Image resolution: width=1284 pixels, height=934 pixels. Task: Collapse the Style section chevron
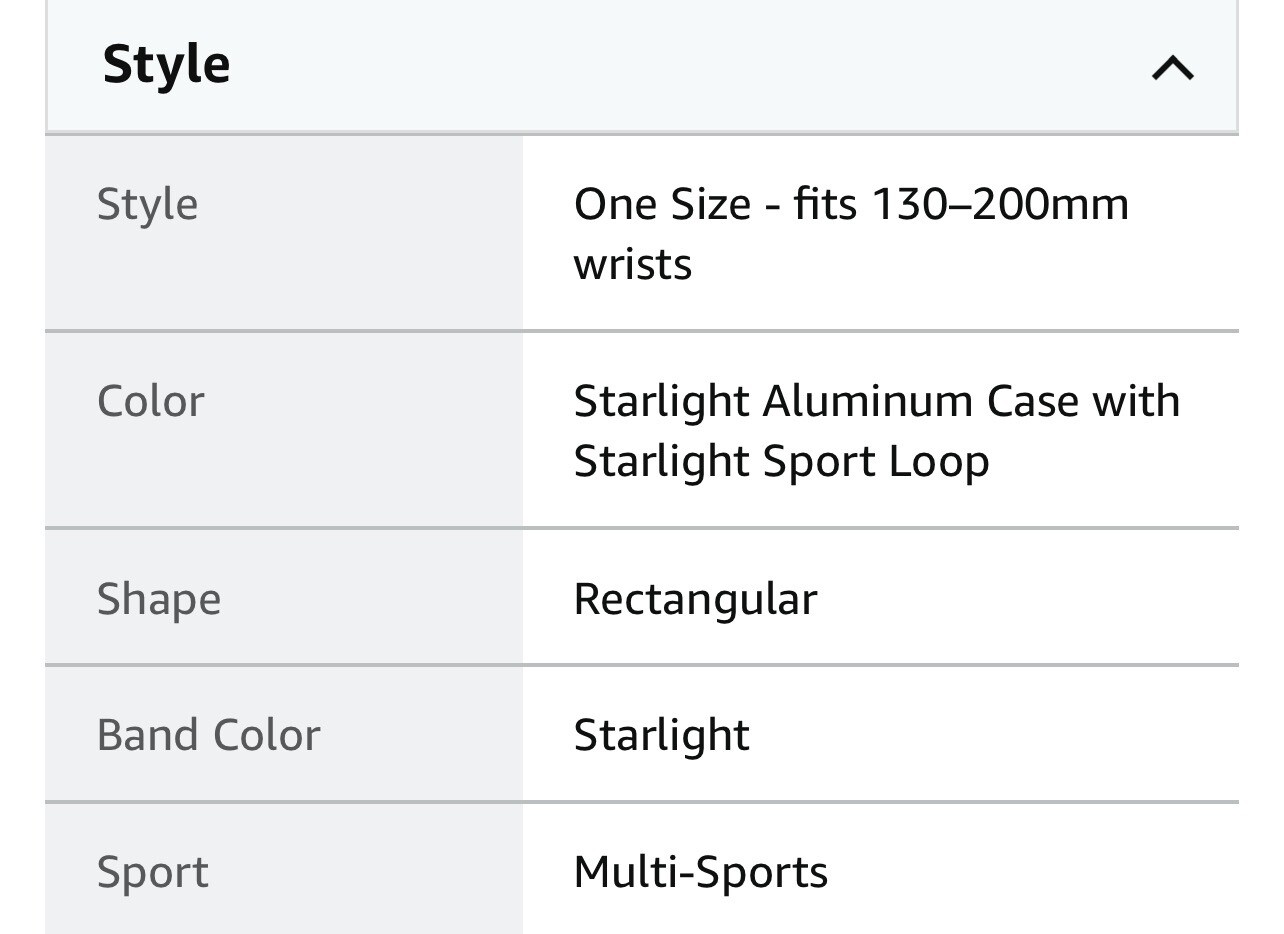pyautogui.click(x=1173, y=68)
